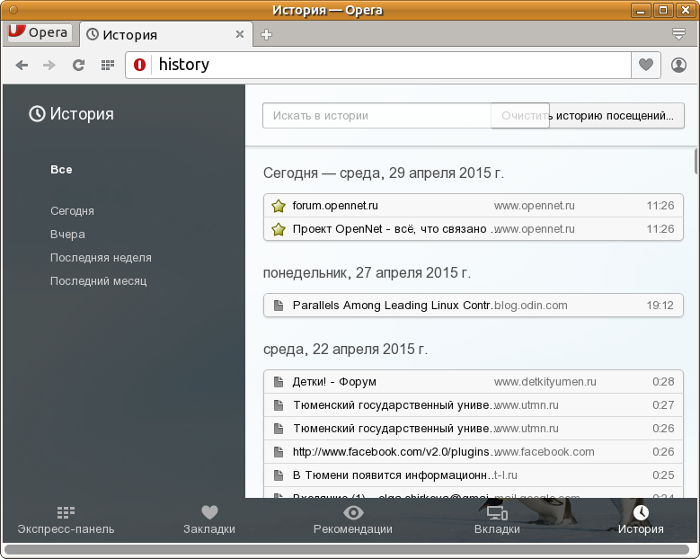The image size is (700, 559).
Task: Click the star icon beside Проект OpenNet
Action: (x=279, y=229)
